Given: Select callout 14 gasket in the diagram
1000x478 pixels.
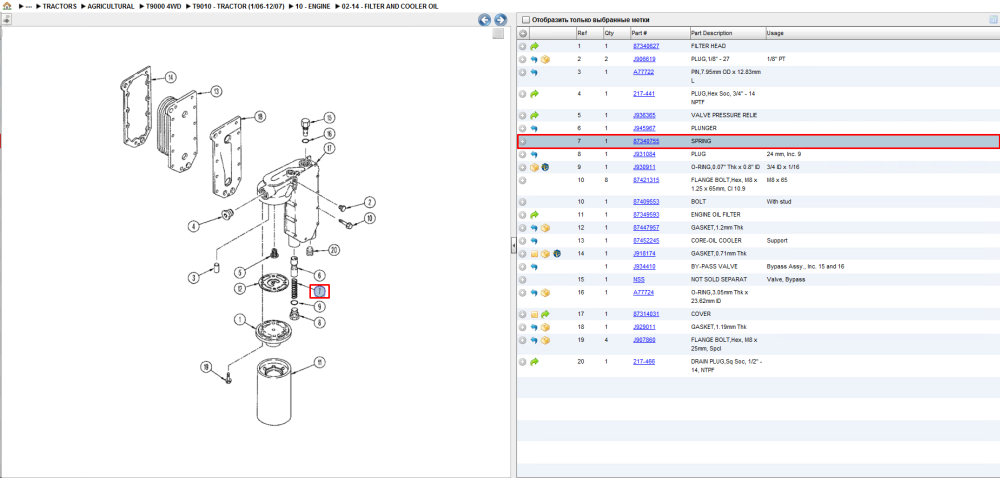Looking at the screenshot, I should pyautogui.click(x=170, y=77).
